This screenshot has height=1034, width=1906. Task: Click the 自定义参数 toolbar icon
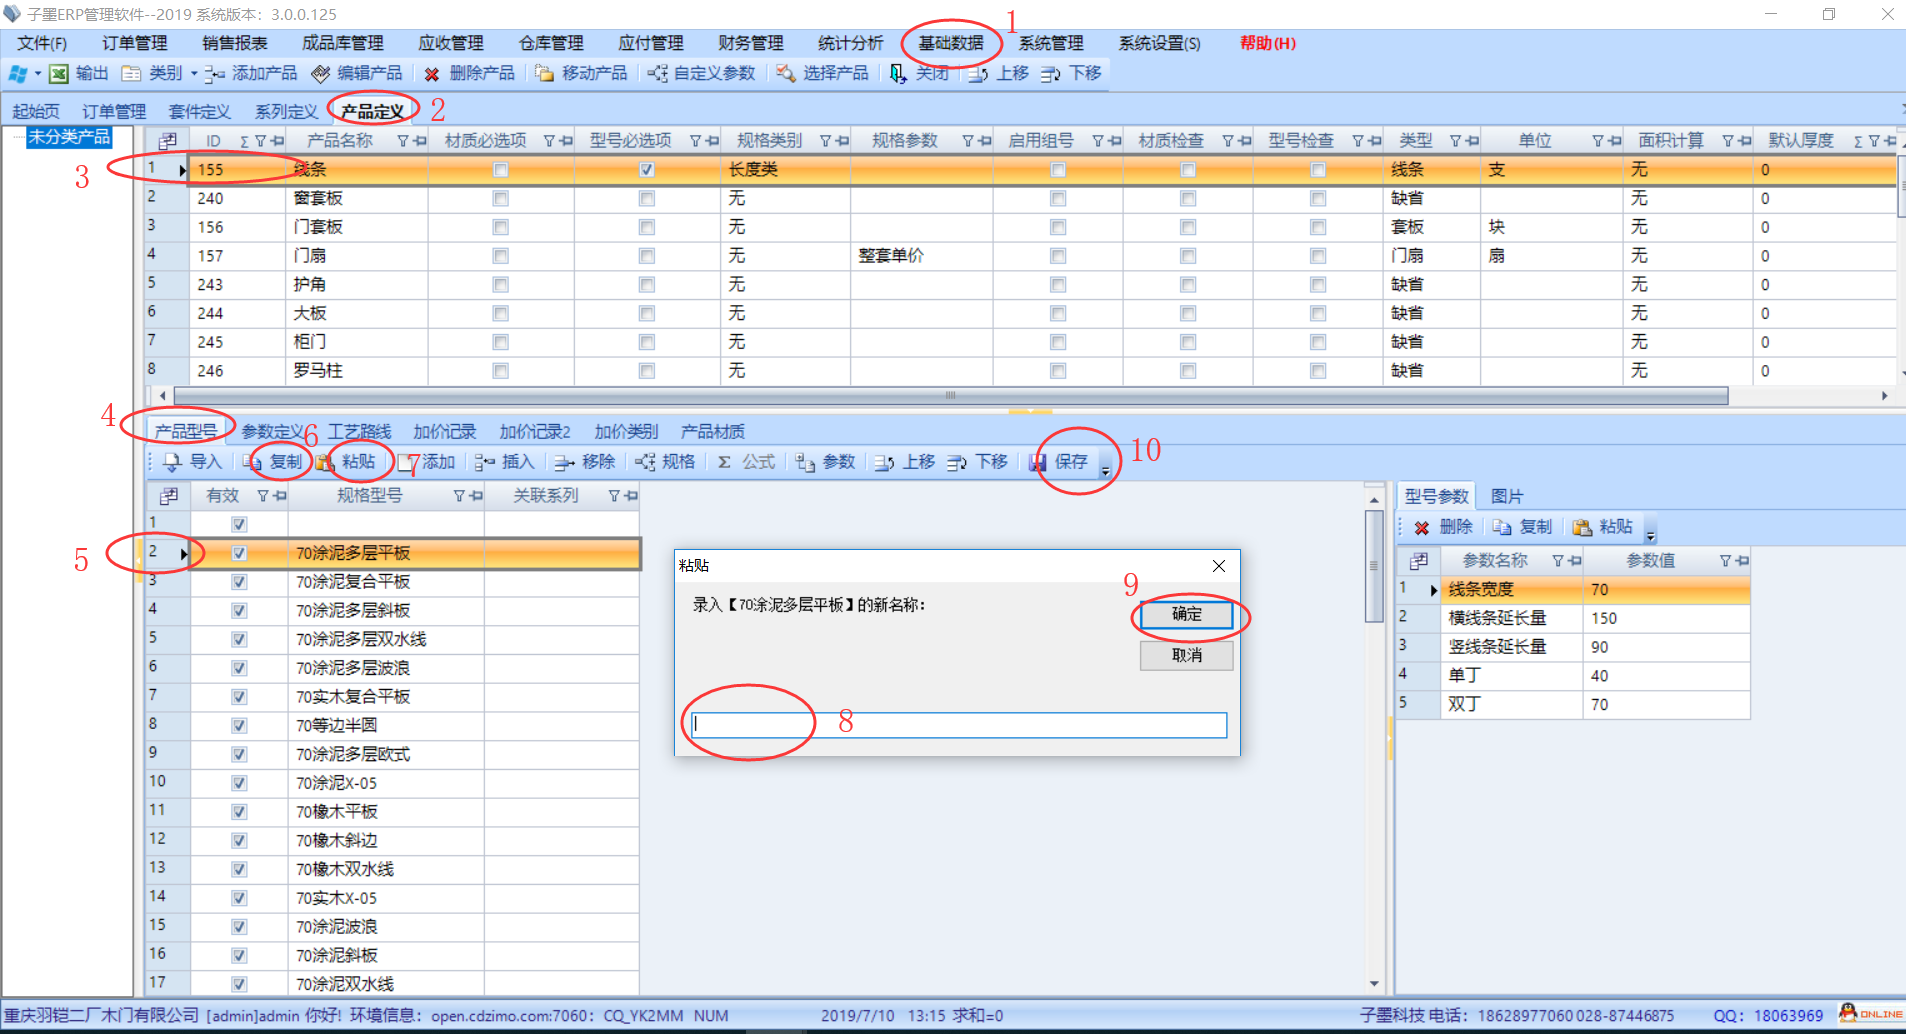pyautogui.click(x=657, y=74)
